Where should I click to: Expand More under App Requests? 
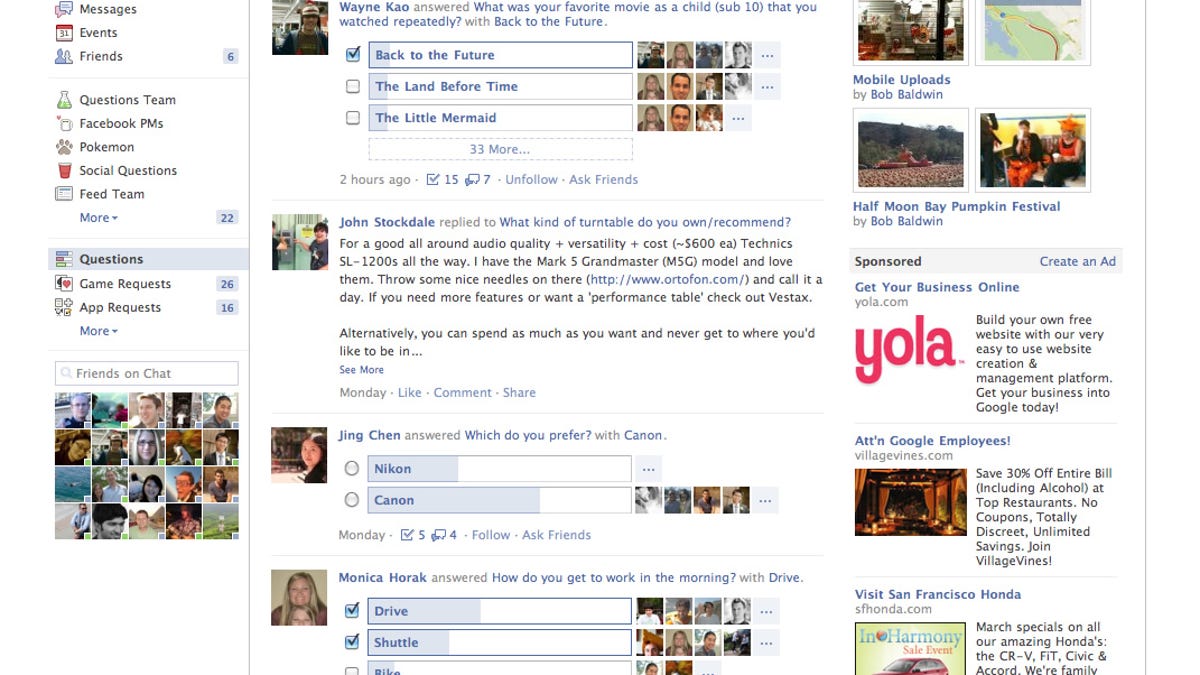pos(99,331)
